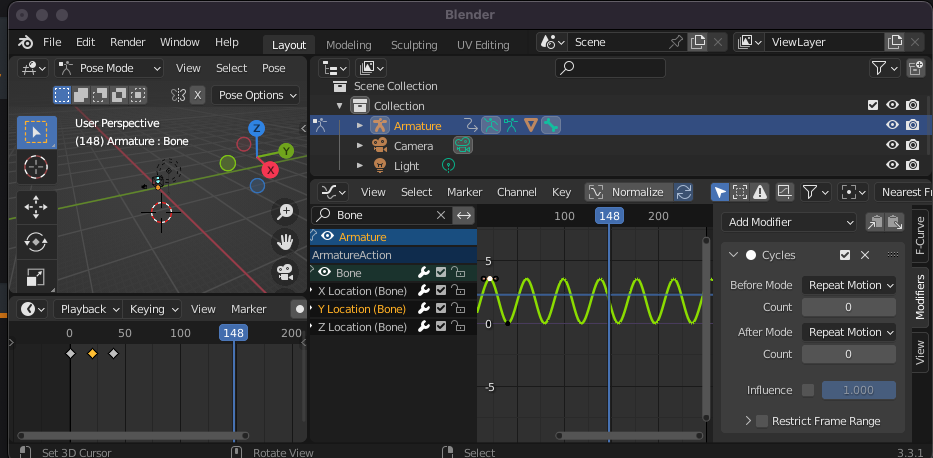This screenshot has width=933, height=458.
Task: Open the Channel menu in Graph Editor
Action: pos(516,192)
